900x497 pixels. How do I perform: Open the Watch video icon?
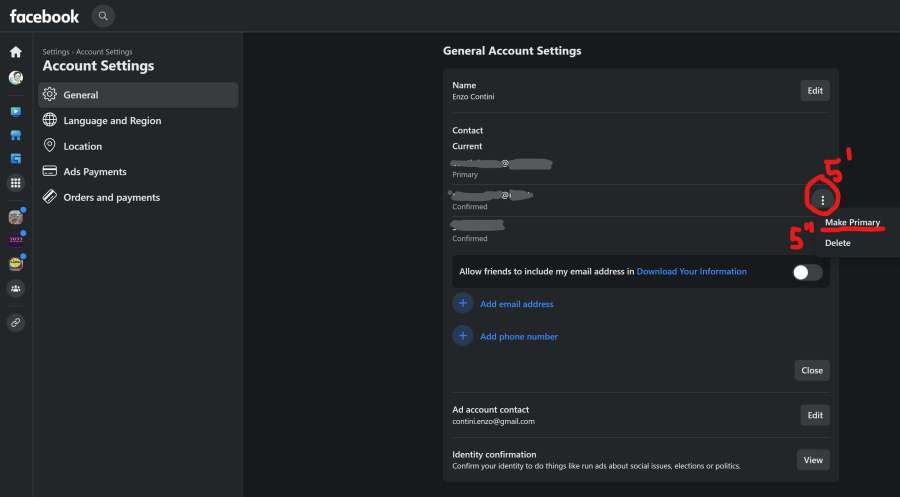point(16,111)
